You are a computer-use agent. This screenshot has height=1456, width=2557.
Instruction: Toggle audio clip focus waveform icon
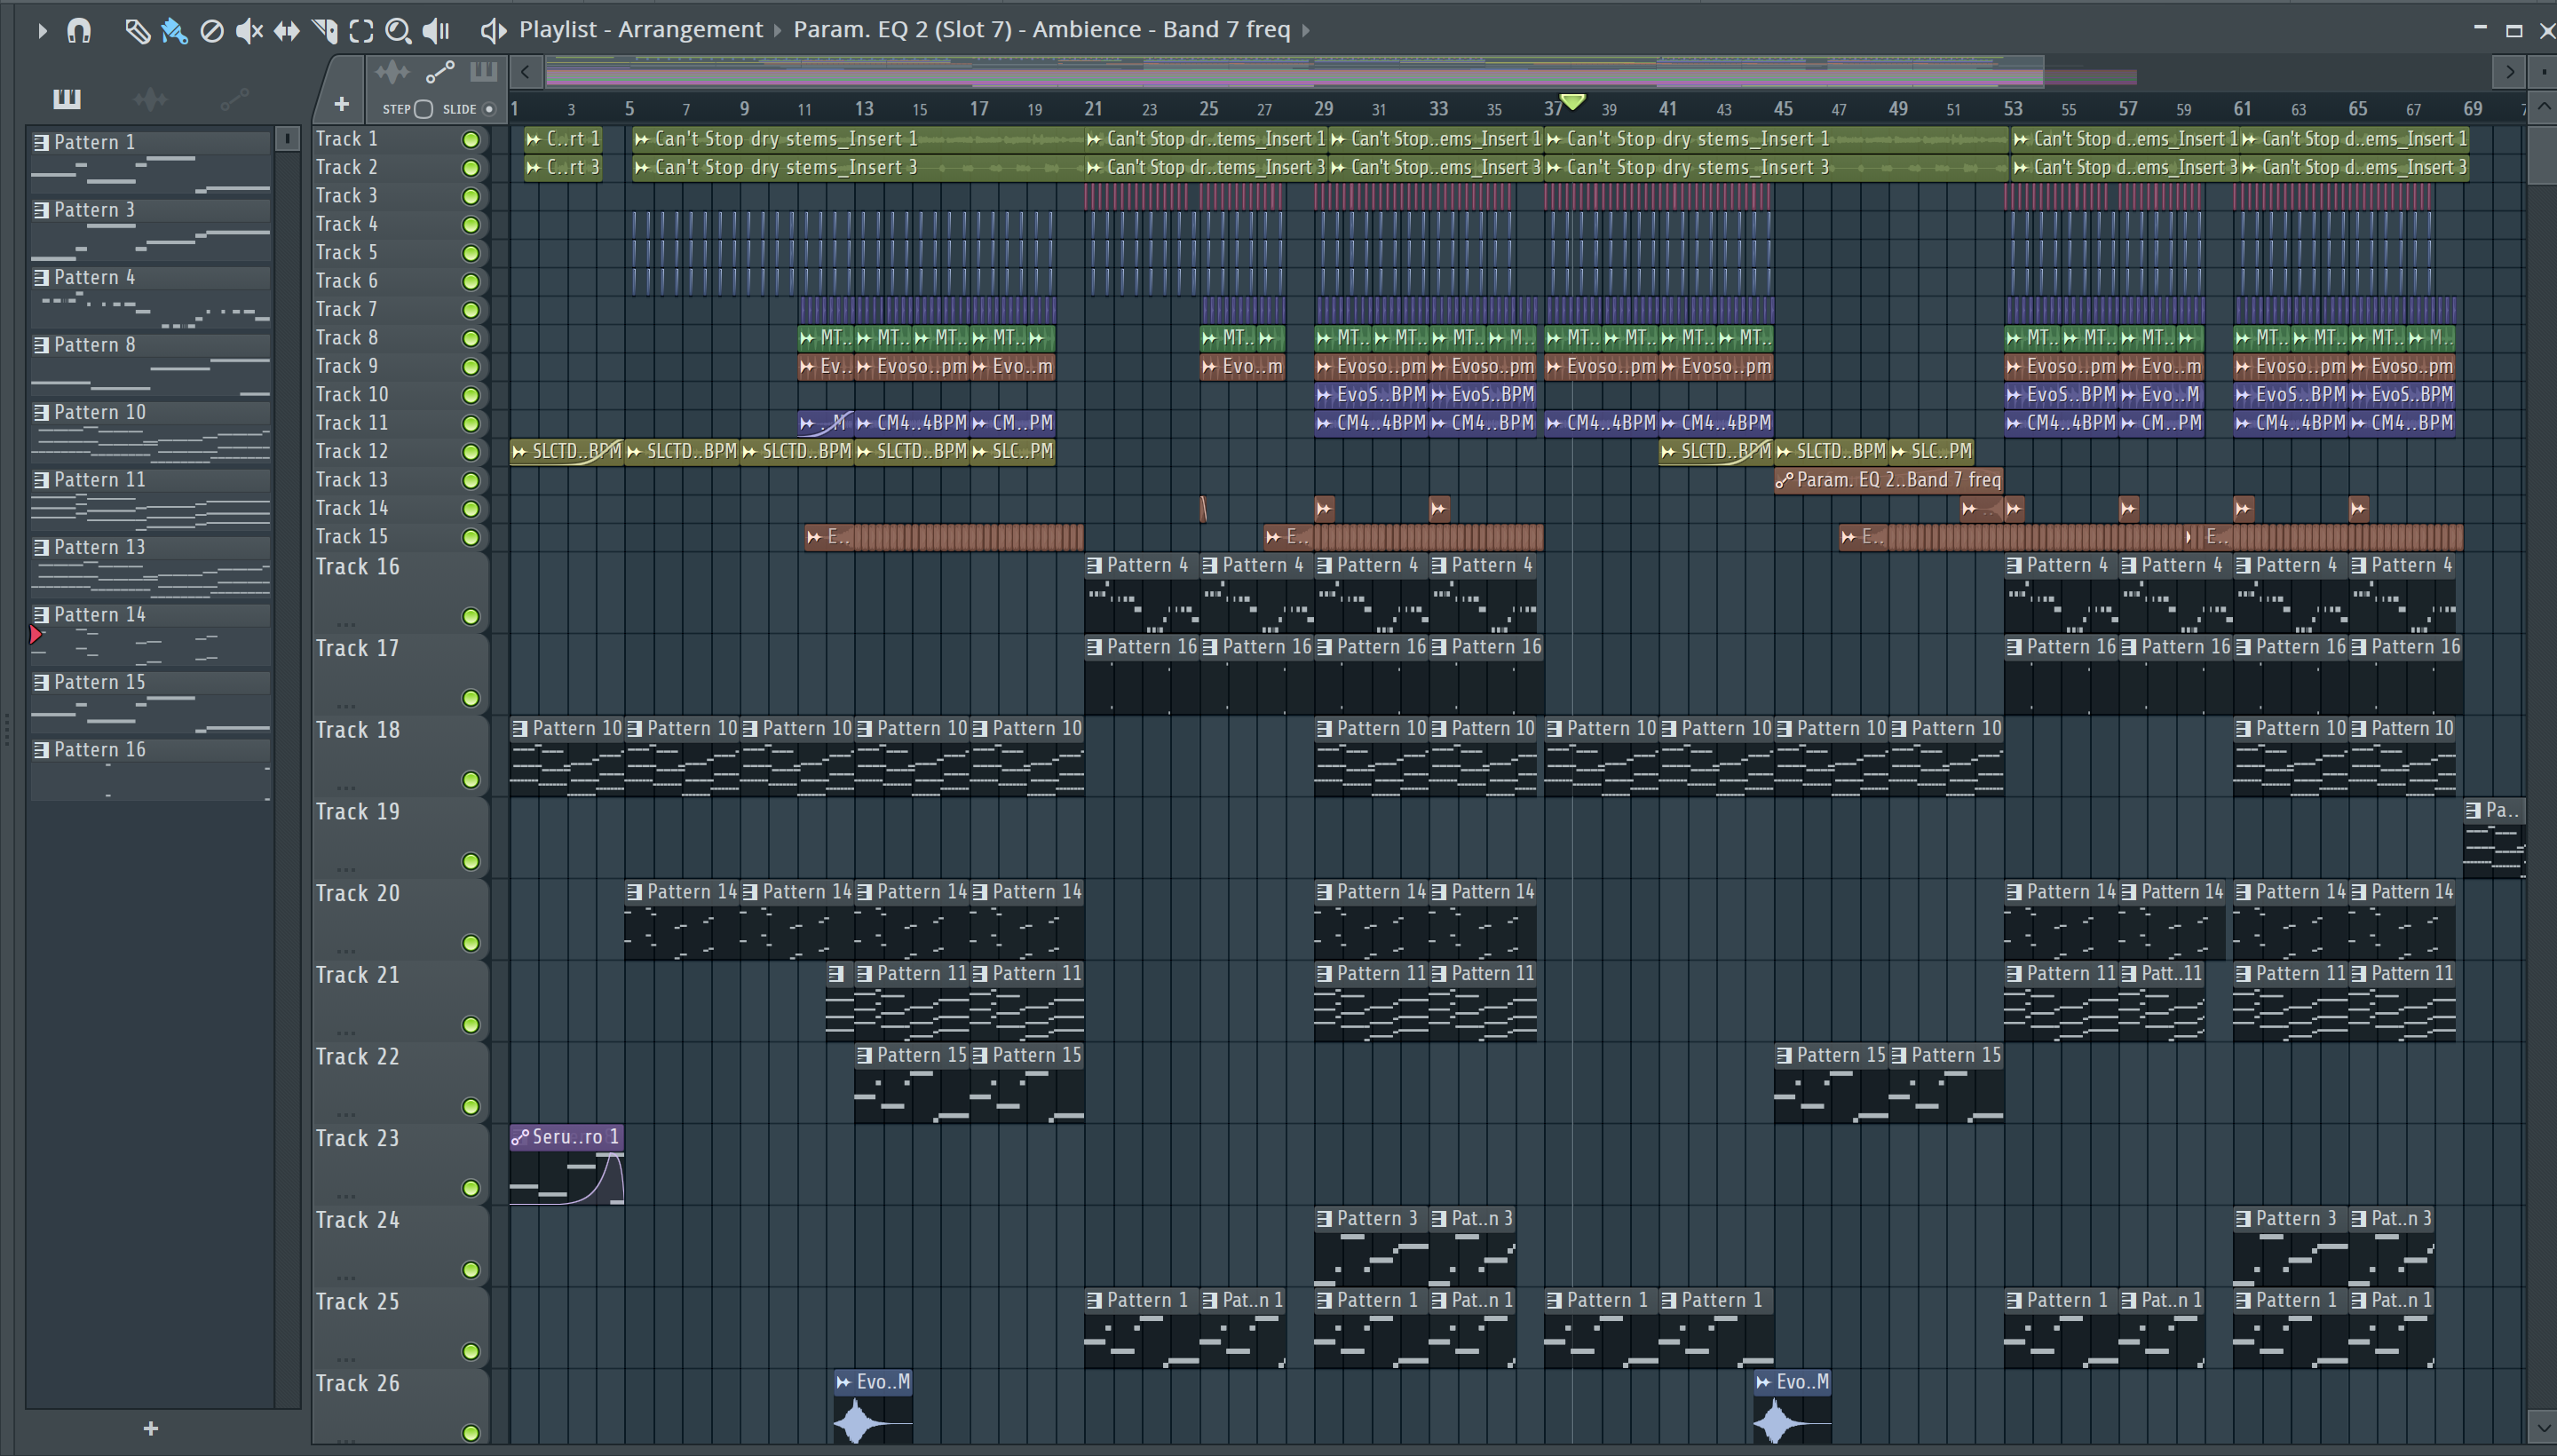[392, 72]
